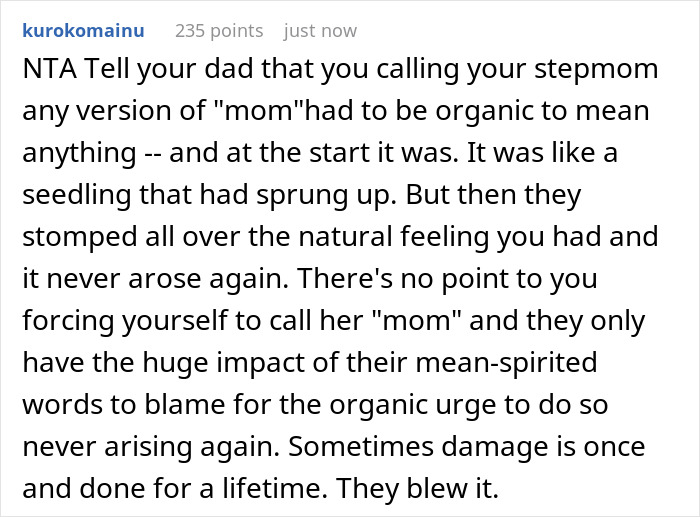Click the 235 points score
This screenshot has width=700, height=517.
coord(218,31)
